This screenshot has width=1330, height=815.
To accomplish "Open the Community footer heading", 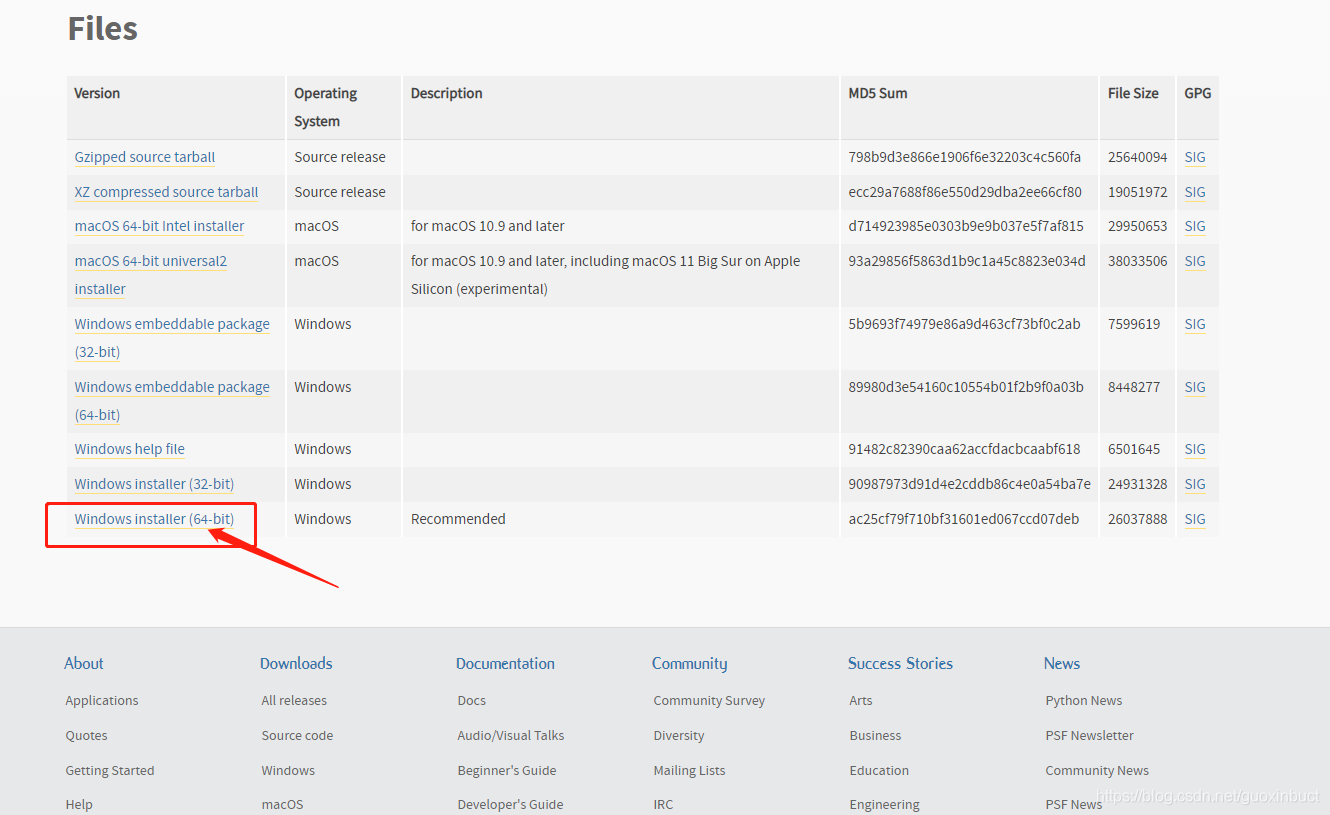I will click(x=690, y=663).
